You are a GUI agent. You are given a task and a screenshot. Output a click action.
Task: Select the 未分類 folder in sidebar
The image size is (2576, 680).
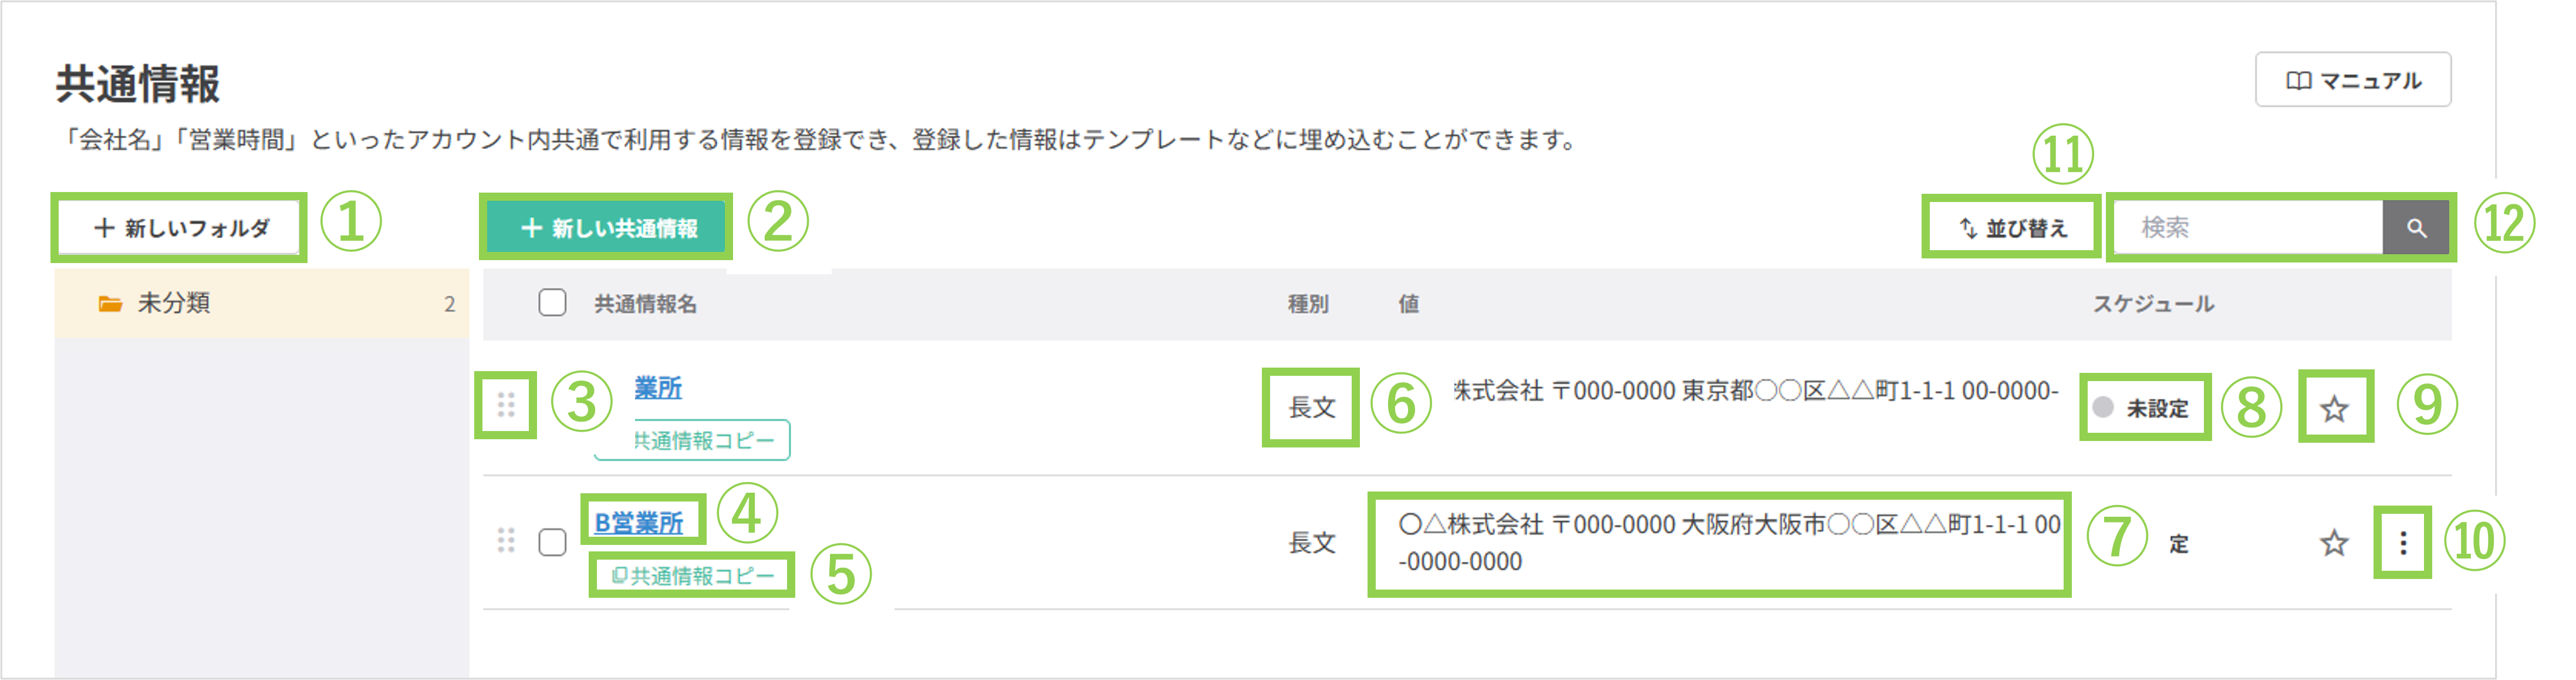[x=180, y=302]
